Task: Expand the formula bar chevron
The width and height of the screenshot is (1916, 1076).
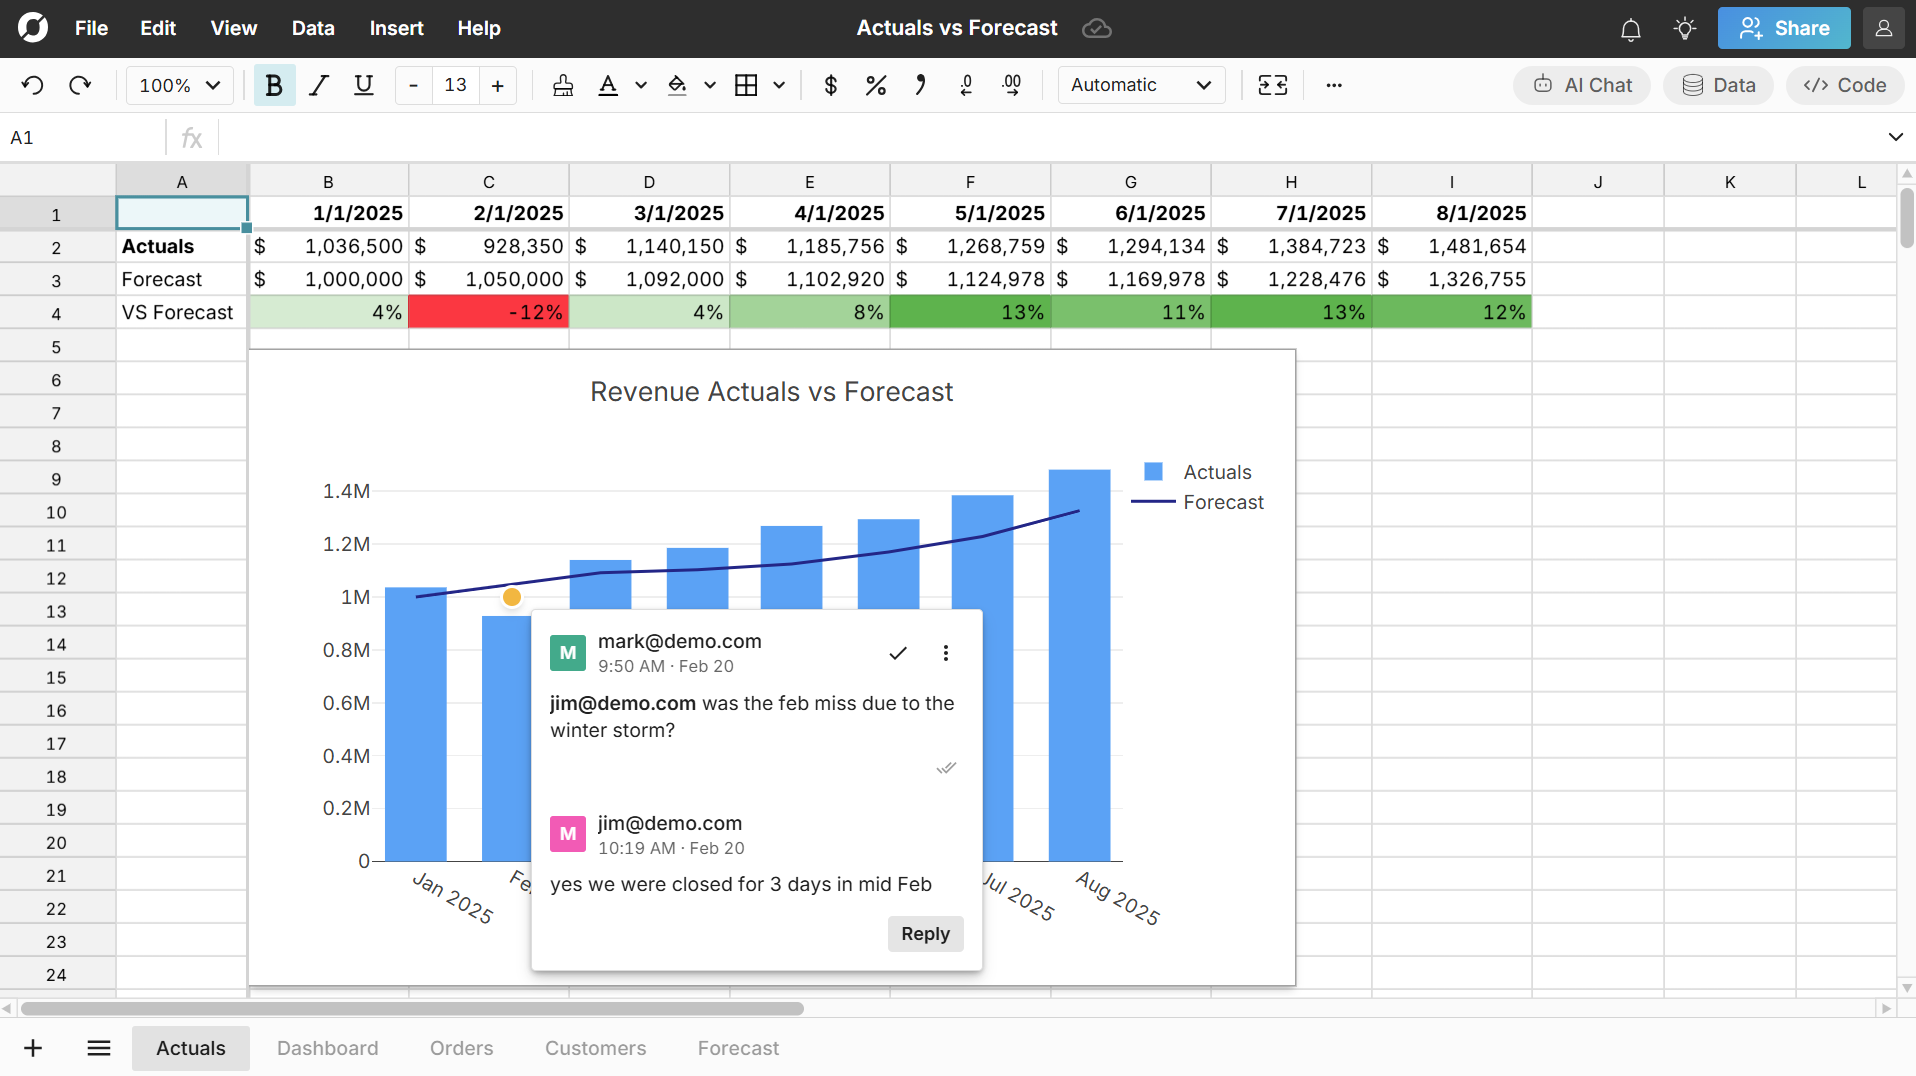Action: click(1895, 137)
